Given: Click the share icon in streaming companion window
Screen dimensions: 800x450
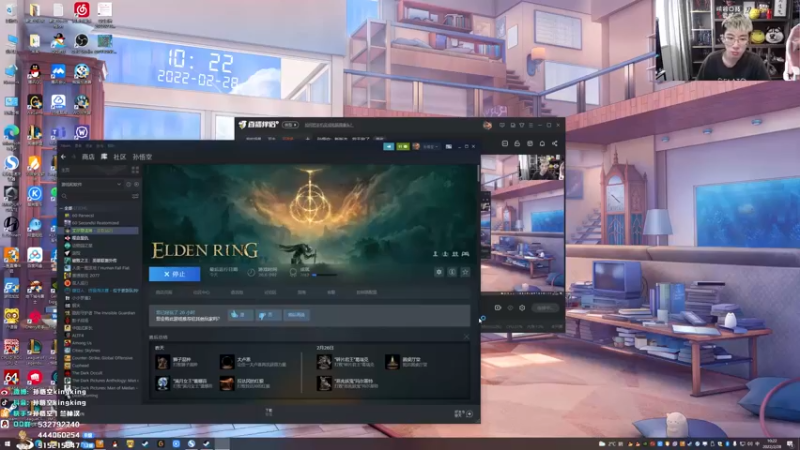Looking at the screenshot, I should coord(555,143).
